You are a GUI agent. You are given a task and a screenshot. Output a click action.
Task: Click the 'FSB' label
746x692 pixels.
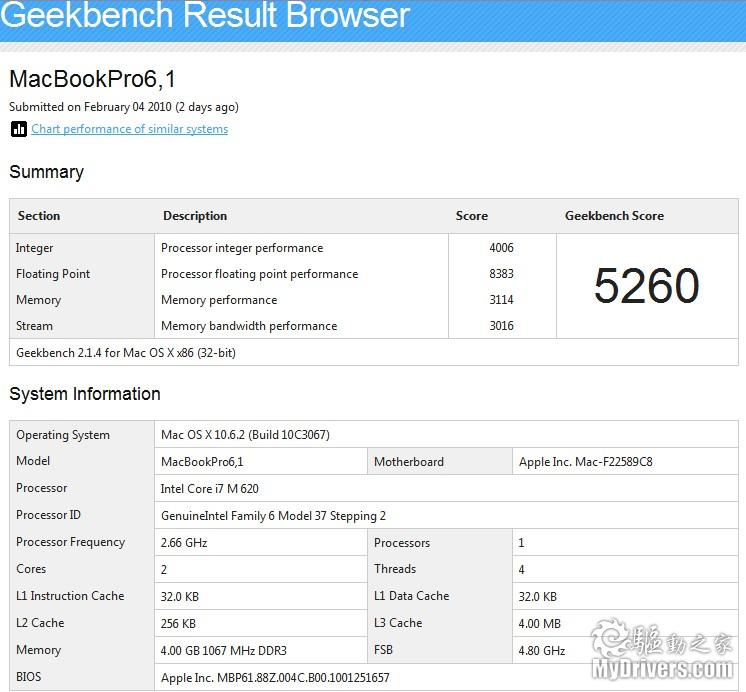[x=383, y=650]
